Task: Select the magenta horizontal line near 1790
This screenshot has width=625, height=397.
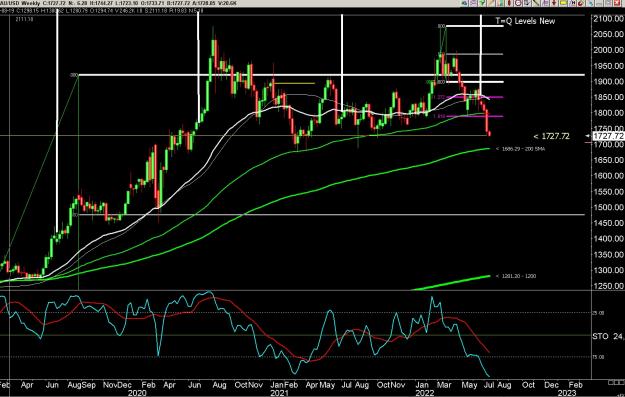Action: click(474, 116)
